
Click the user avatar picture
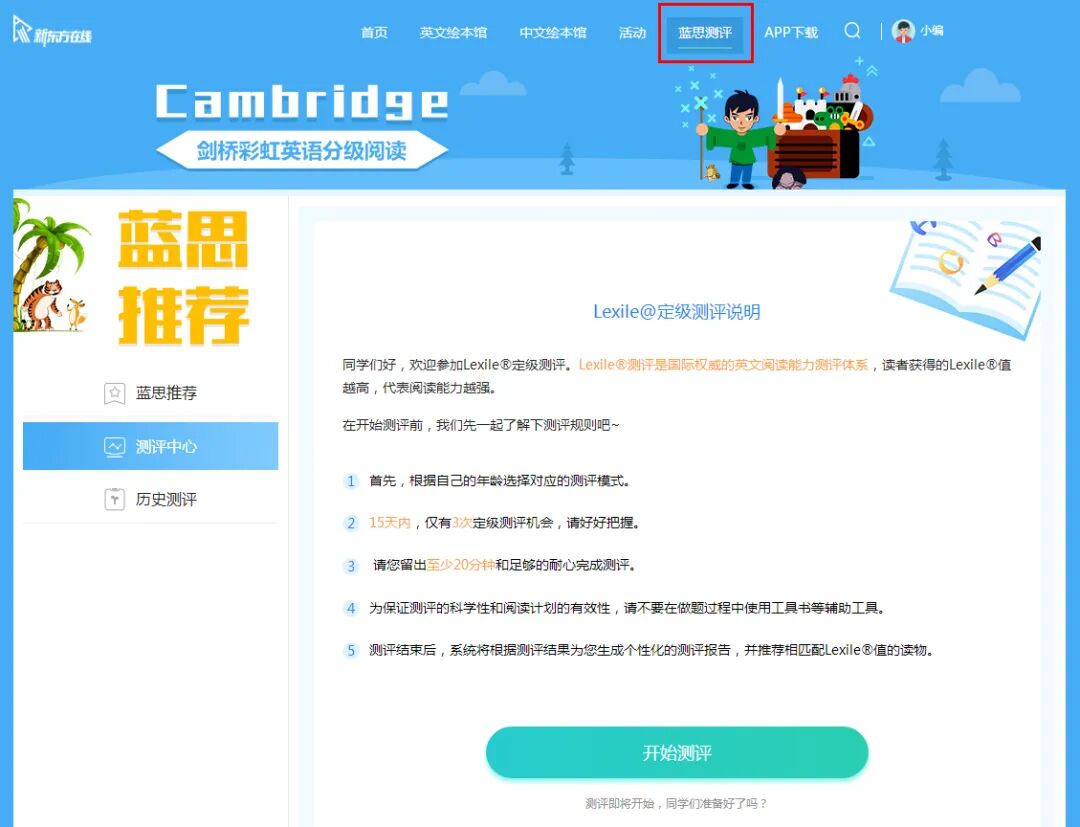[x=903, y=31]
